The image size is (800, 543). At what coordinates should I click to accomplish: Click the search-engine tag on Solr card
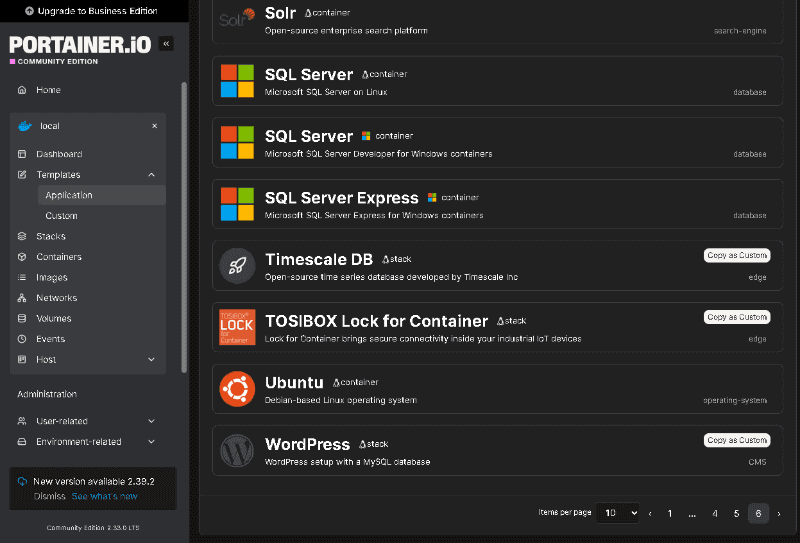coord(740,31)
